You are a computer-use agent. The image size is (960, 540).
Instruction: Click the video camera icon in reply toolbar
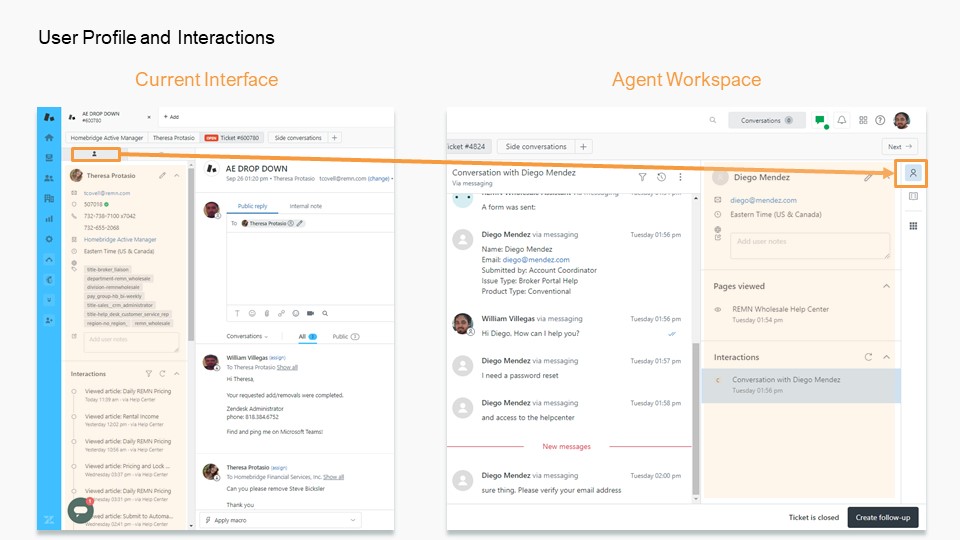310,313
